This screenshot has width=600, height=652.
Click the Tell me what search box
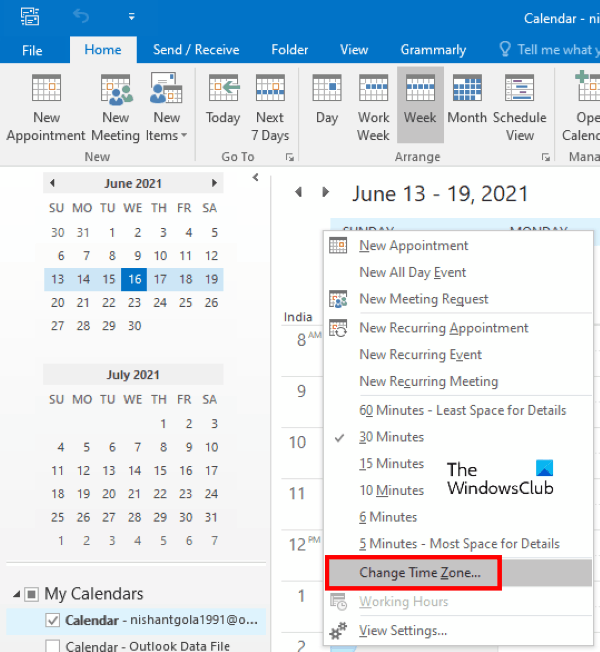pyautogui.click(x=549, y=50)
